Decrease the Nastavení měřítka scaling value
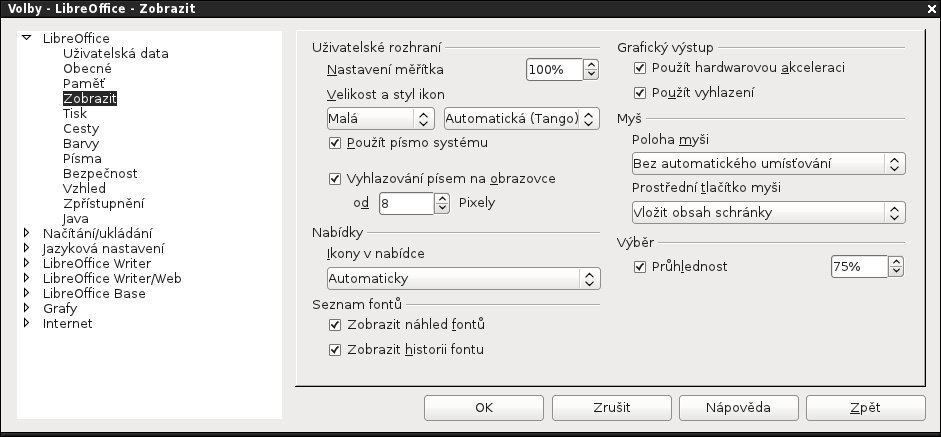 tap(591, 75)
